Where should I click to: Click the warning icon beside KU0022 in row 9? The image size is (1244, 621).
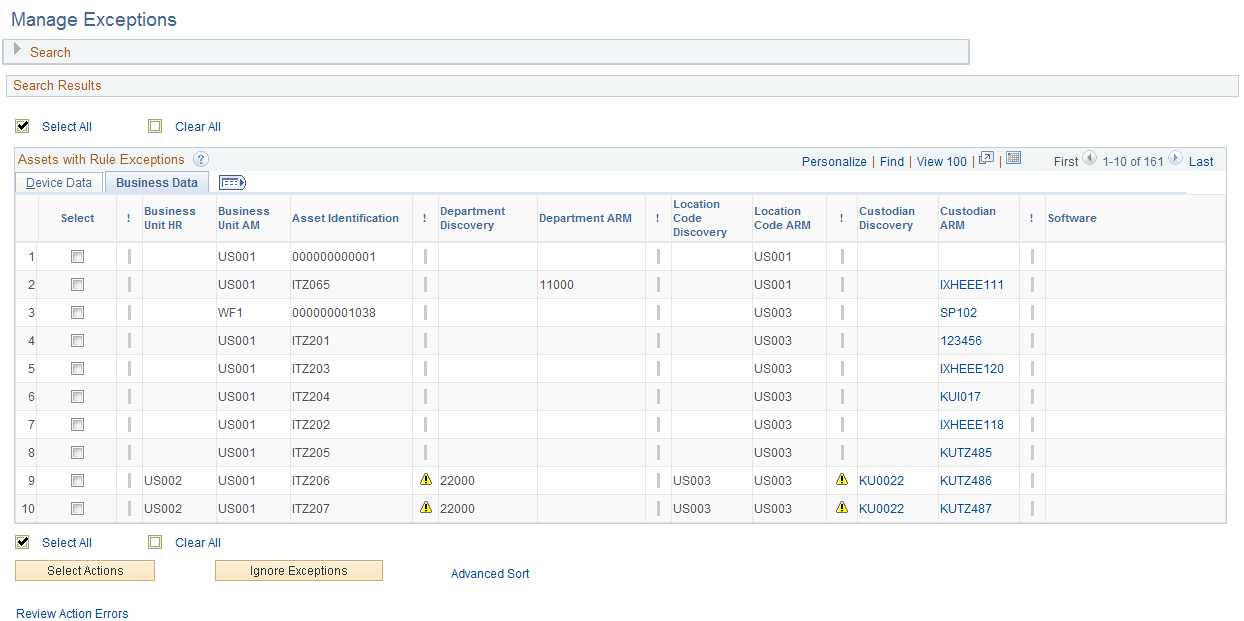pyautogui.click(x=841, y=479)
